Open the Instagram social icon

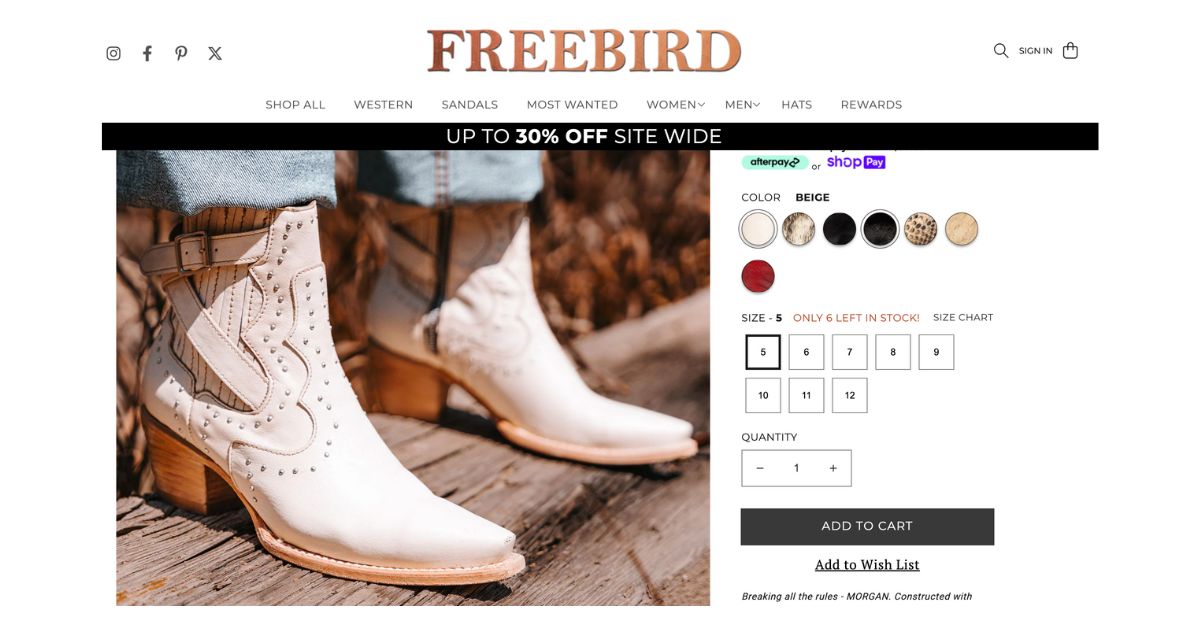114,53
